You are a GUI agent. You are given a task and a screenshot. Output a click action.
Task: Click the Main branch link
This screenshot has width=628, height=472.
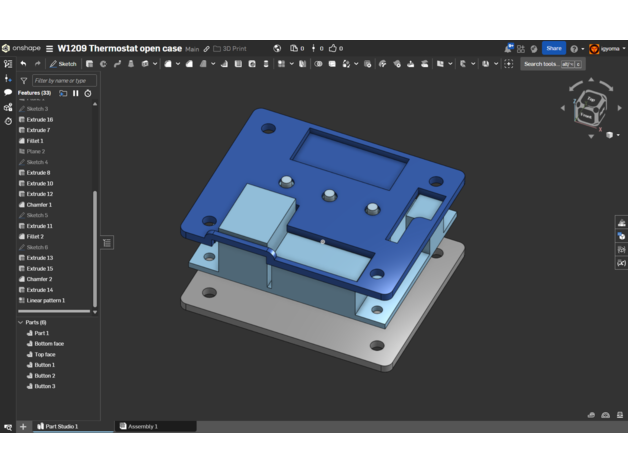click(192, 48)
